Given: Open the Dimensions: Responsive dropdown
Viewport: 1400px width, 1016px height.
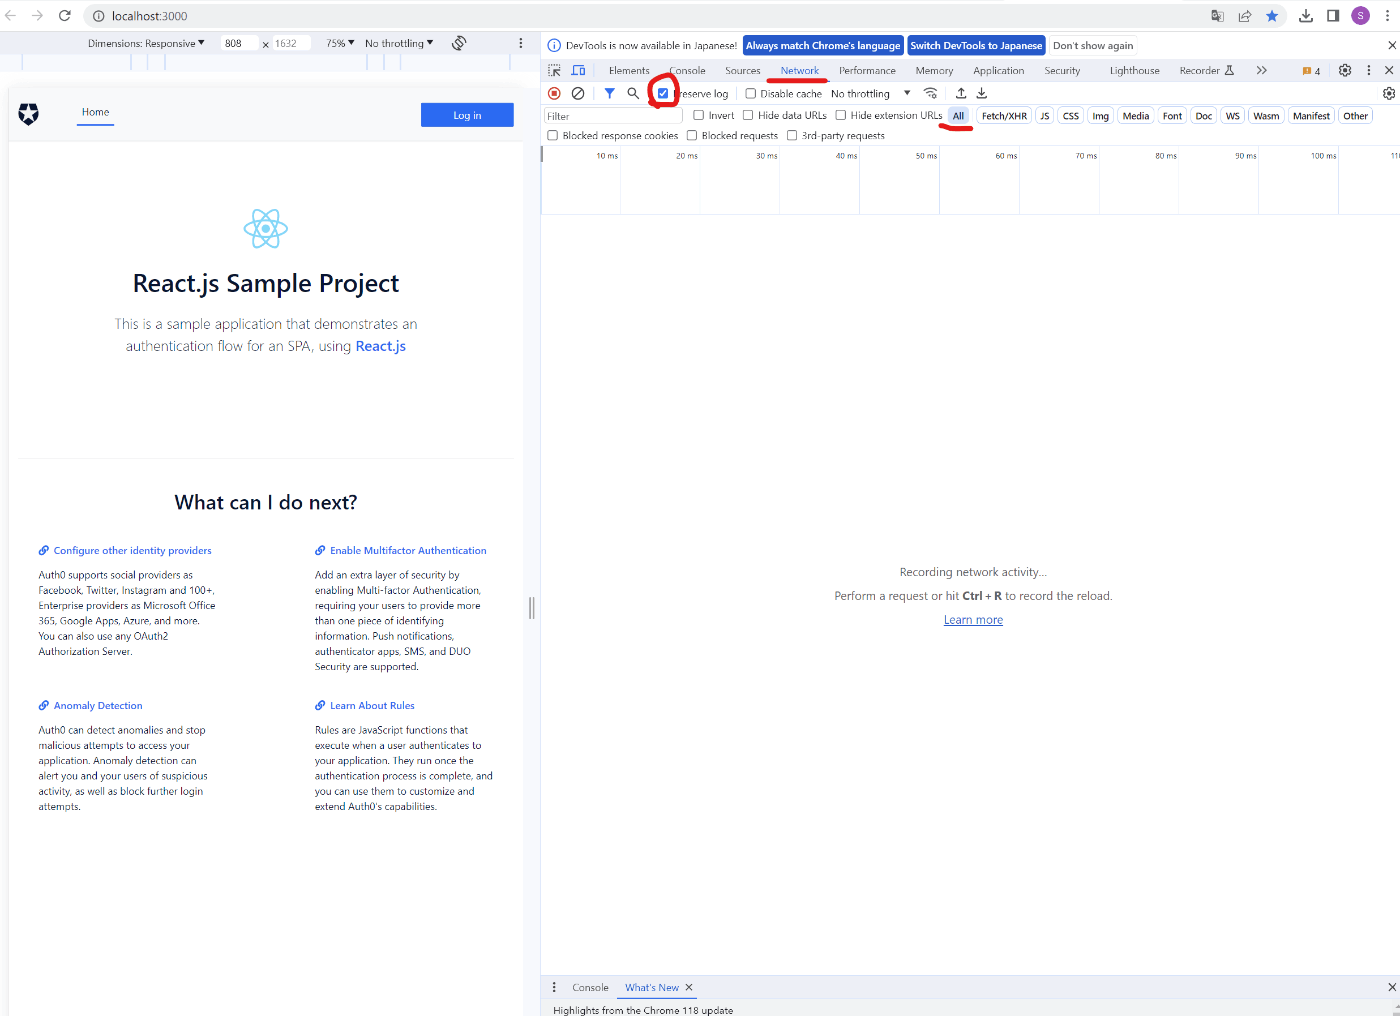Looking at the screenshot, I should tap(146, 43).
